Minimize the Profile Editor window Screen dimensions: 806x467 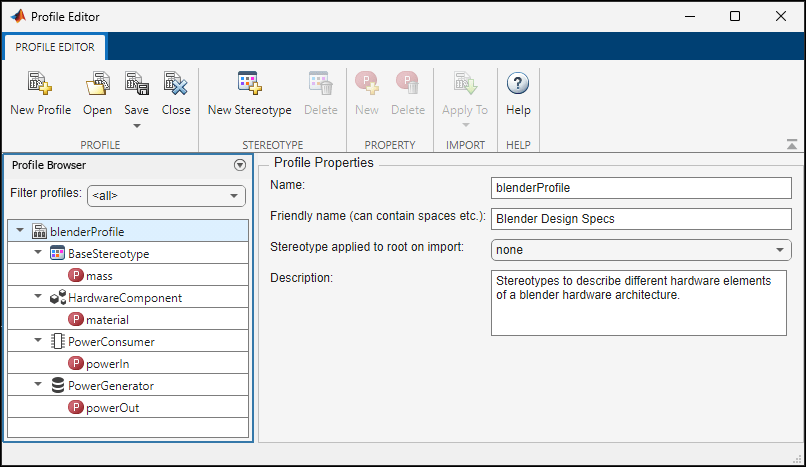pos(690,16)
